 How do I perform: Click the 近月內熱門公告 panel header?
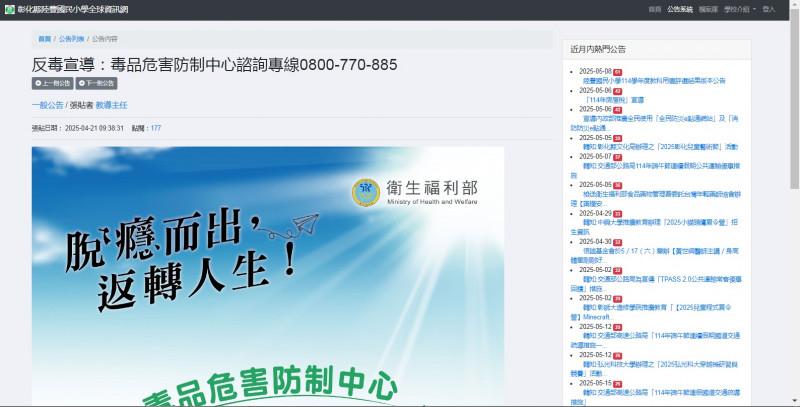[657, 49]
